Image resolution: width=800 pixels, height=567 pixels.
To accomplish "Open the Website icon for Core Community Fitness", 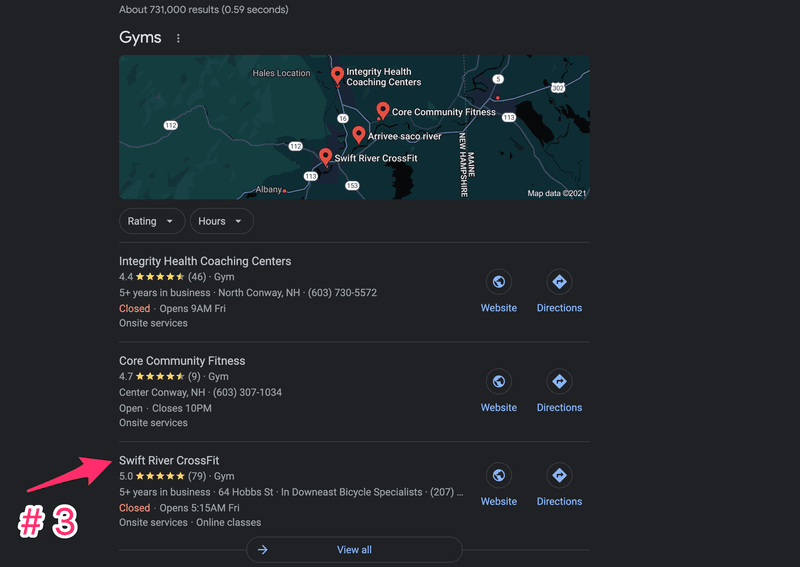I will (498, 381).
